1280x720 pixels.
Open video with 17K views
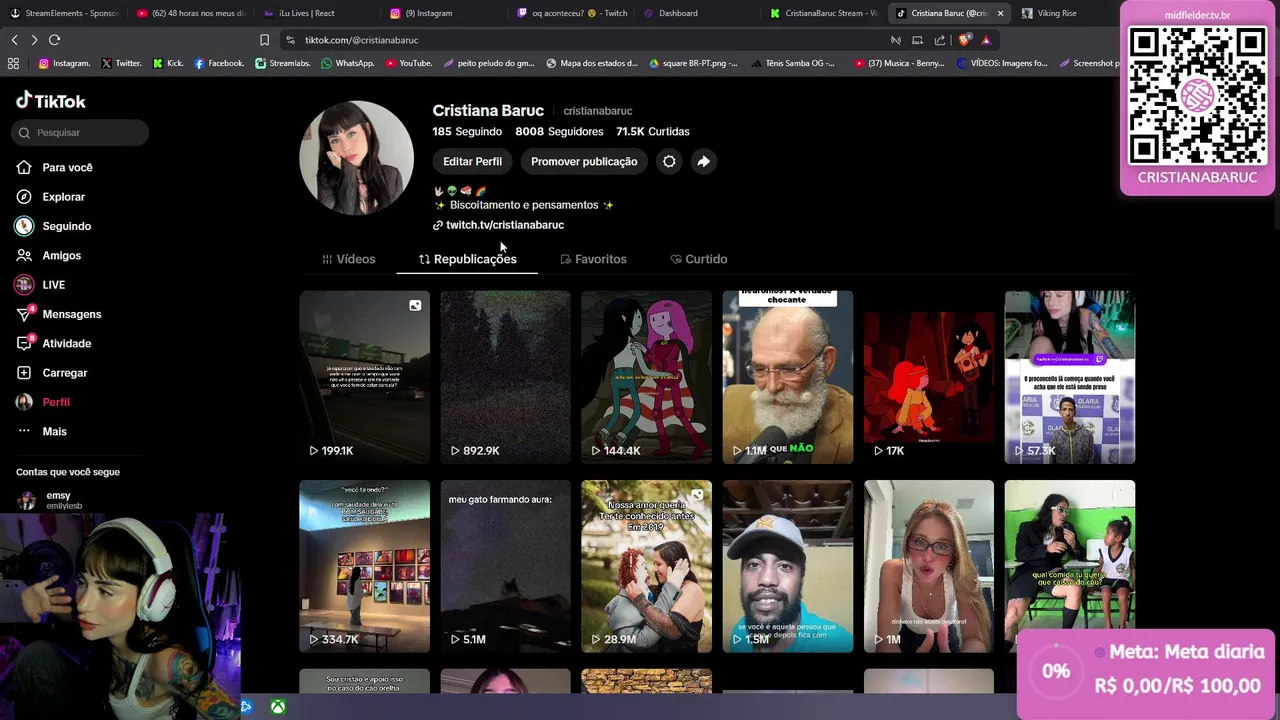tap(929, 377)
